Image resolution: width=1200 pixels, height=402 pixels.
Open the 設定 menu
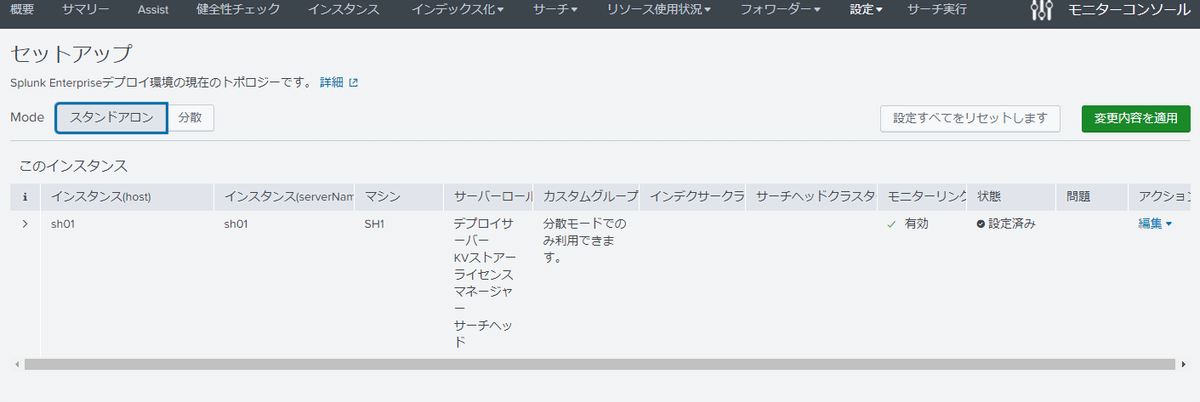866,11
